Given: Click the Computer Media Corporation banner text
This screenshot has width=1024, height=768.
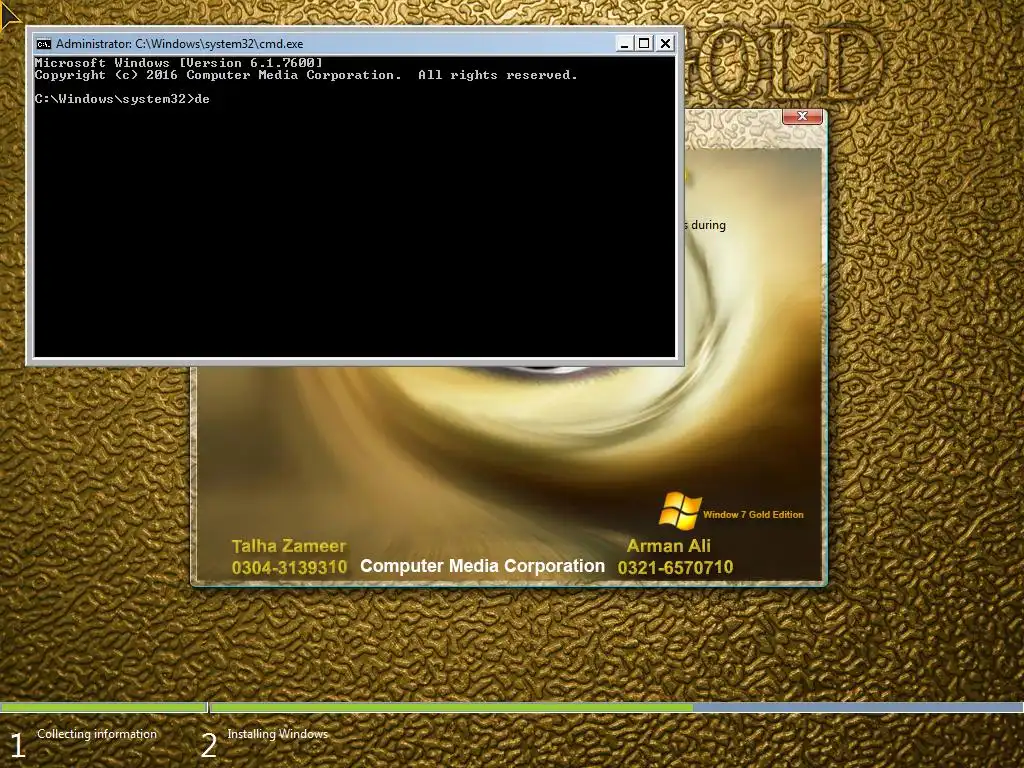Looking at the screenshot, I should (x=483, y=566).
